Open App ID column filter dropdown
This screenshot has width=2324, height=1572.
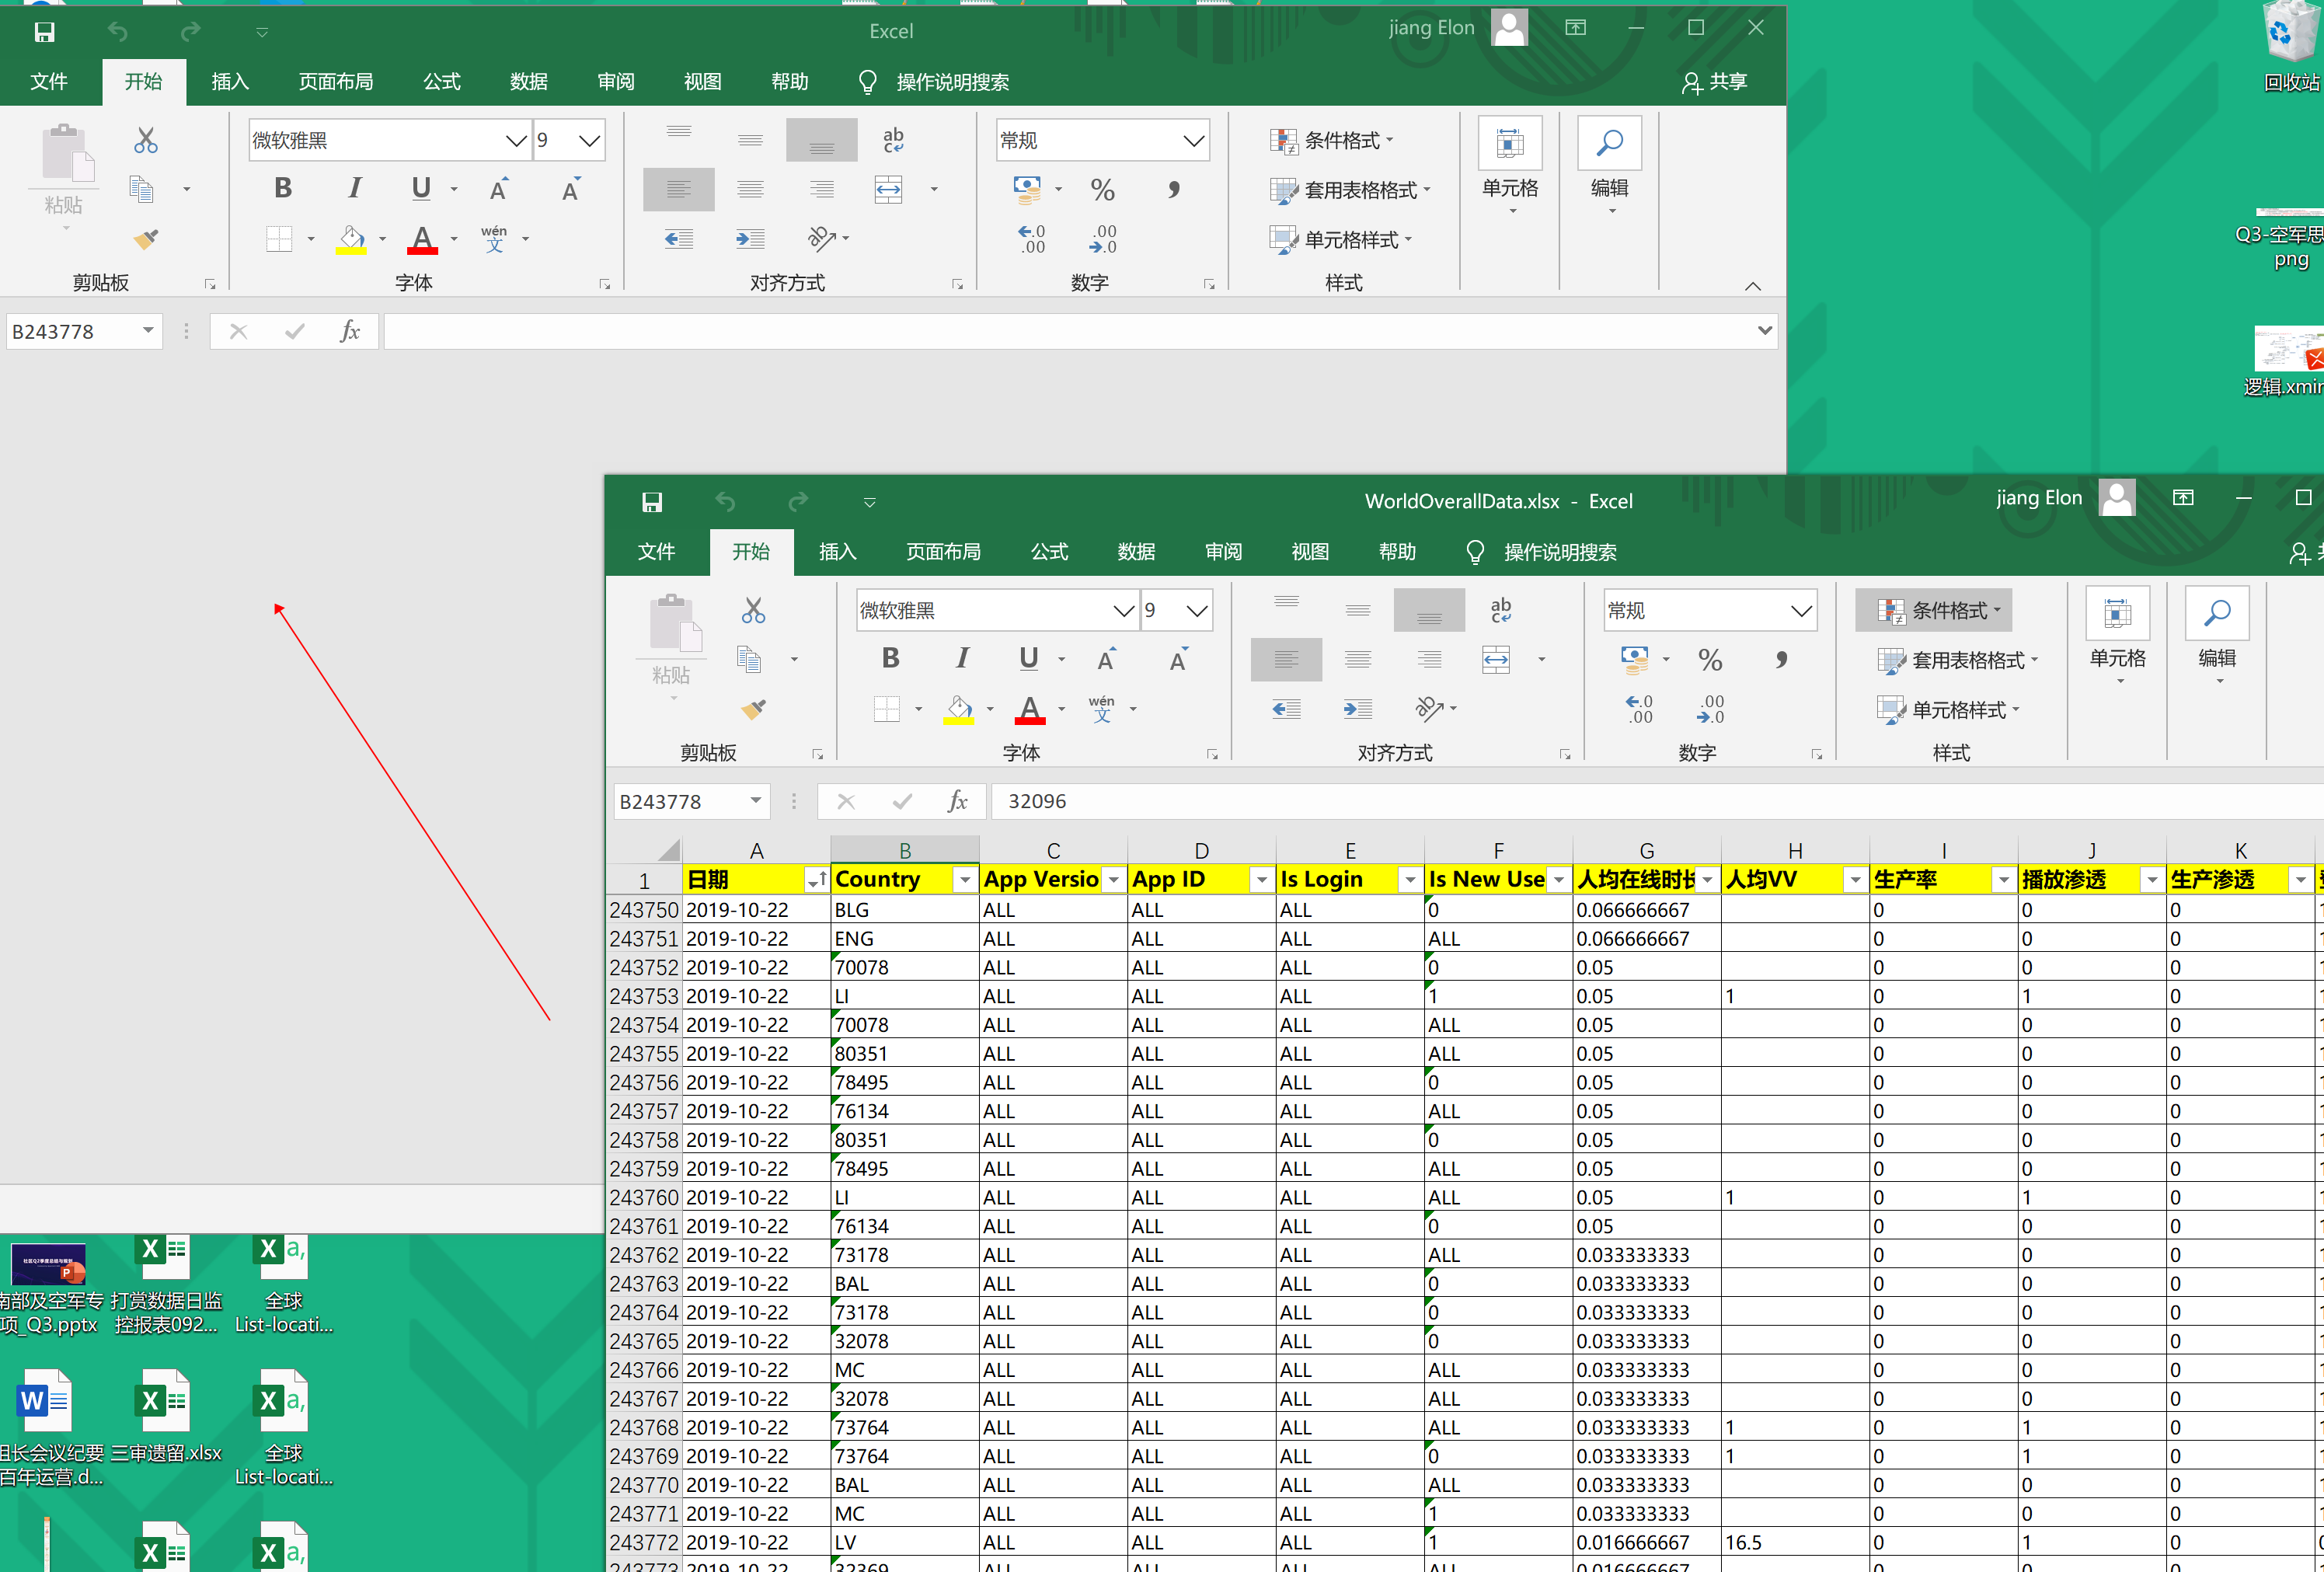tap(1261, 879)
